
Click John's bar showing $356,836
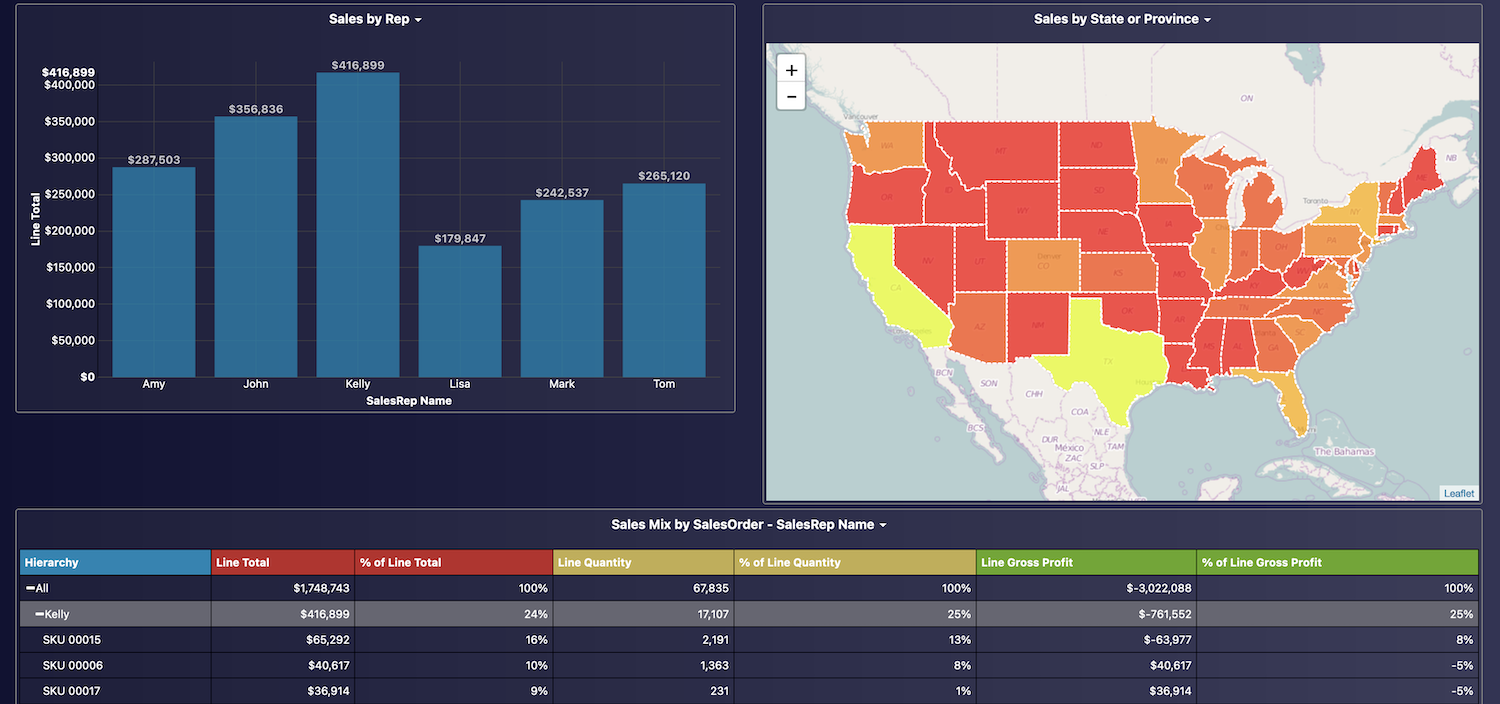[x=256, y=247]
